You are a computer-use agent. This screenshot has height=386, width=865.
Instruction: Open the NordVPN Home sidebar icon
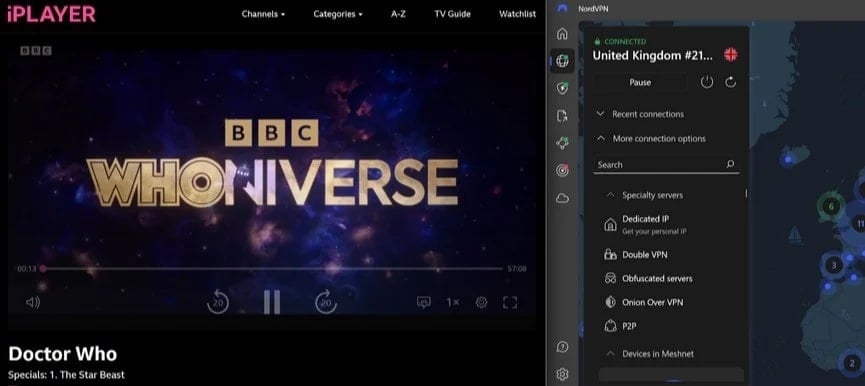pos(562,34)
